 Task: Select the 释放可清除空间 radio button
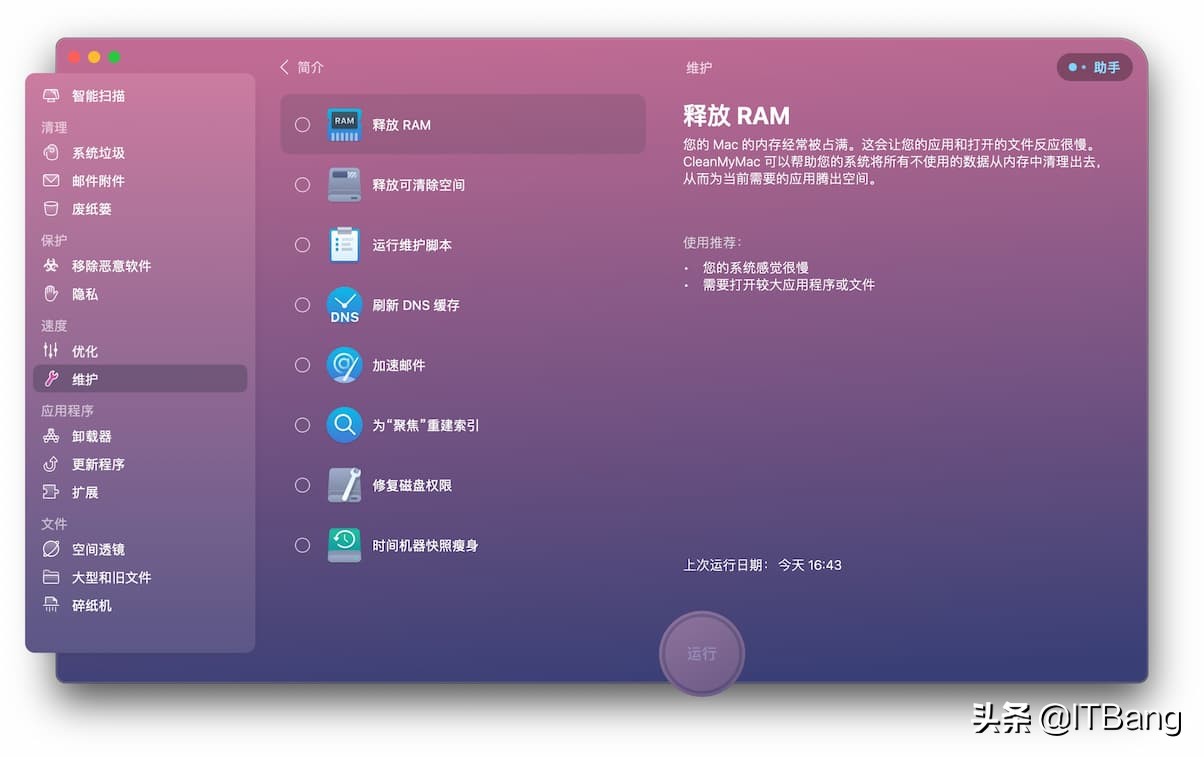point(302,185)
